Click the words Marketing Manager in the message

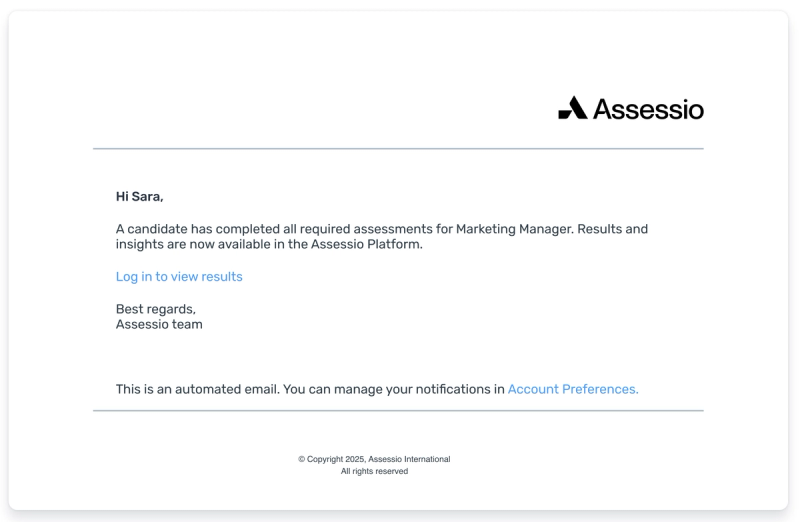514,229
